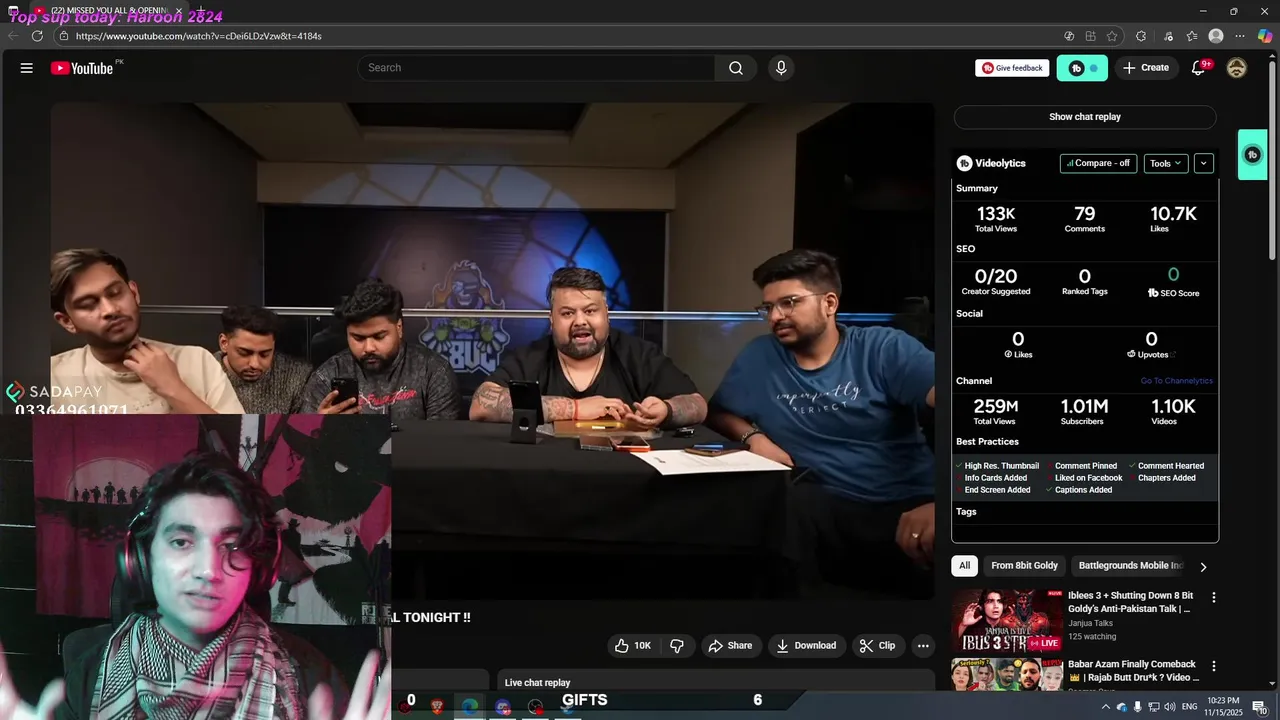Open the browser Extensions puzzle icon
Viewport: 1280px width, 720px height.
click(x=1141, y=36)
